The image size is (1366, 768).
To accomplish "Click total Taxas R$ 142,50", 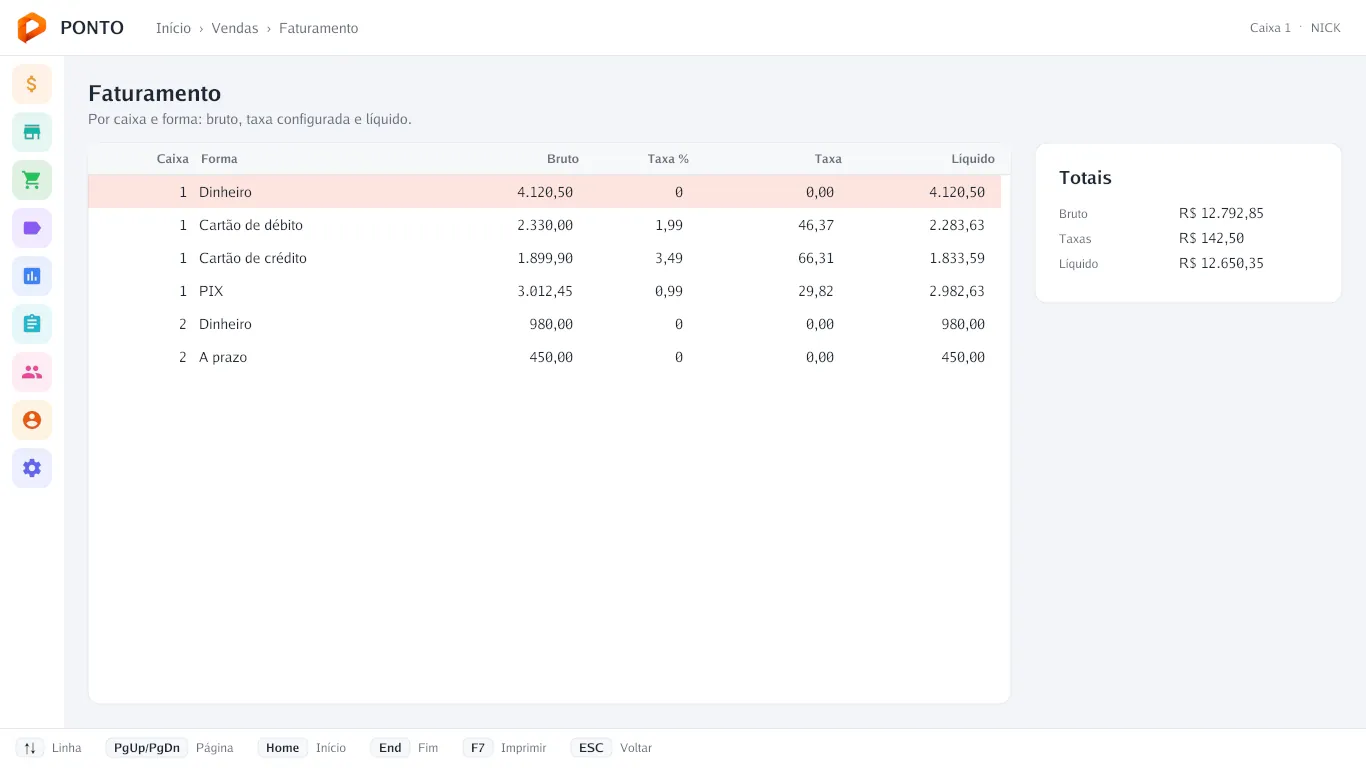I will [x=1211, y=238].
